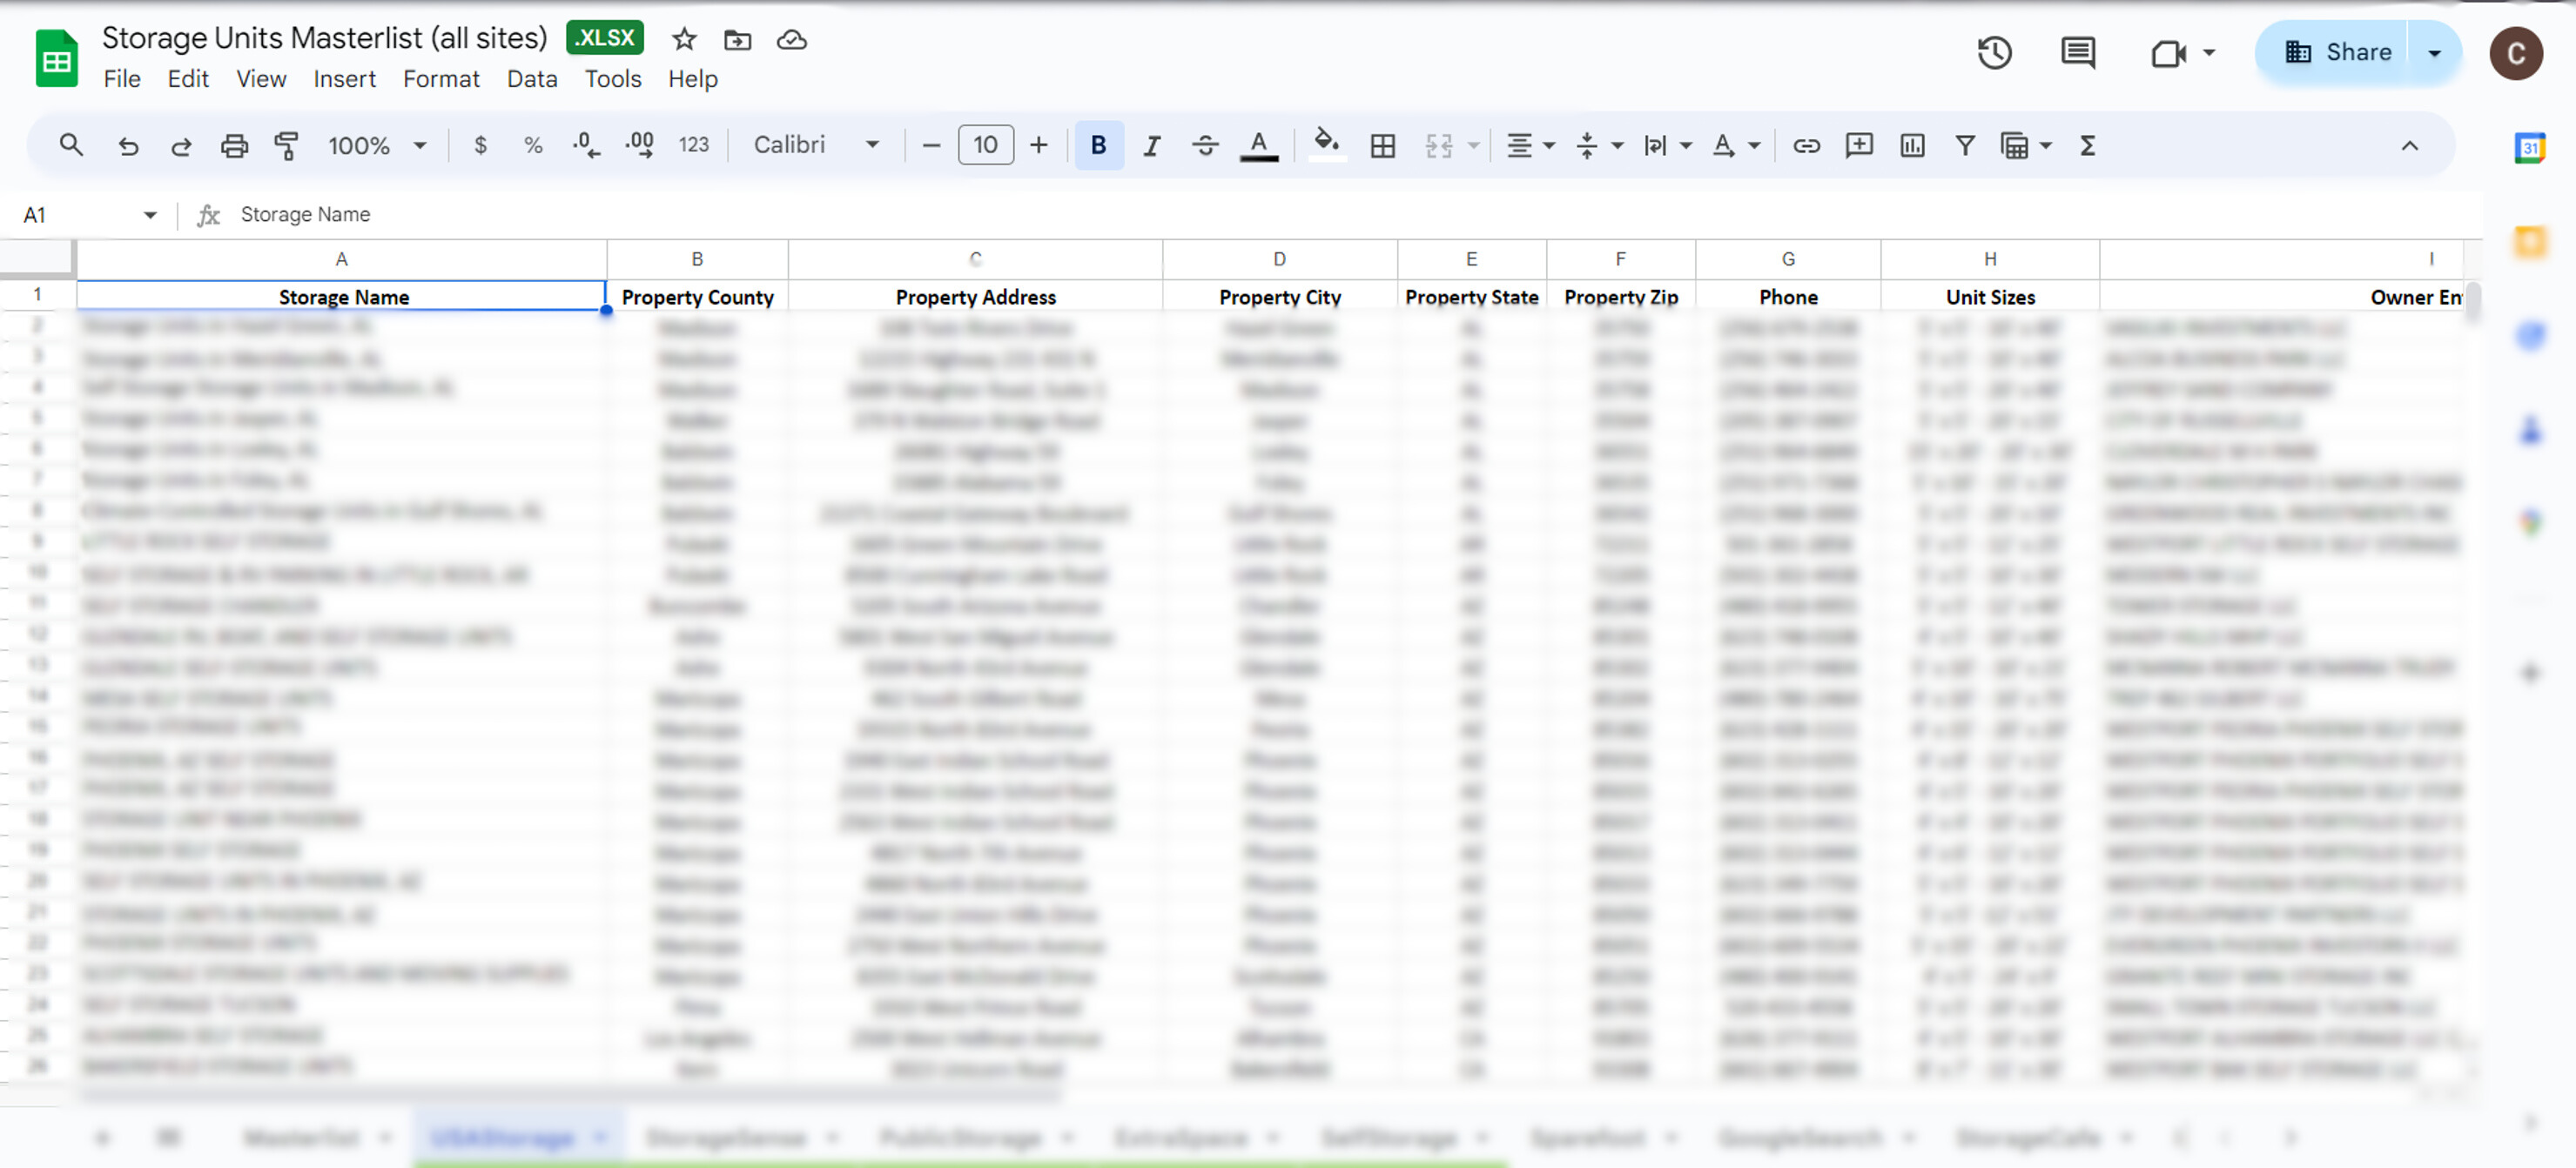Open the text color picker
This screenshot has width=2576, height=1168.
click(1258, 146)
